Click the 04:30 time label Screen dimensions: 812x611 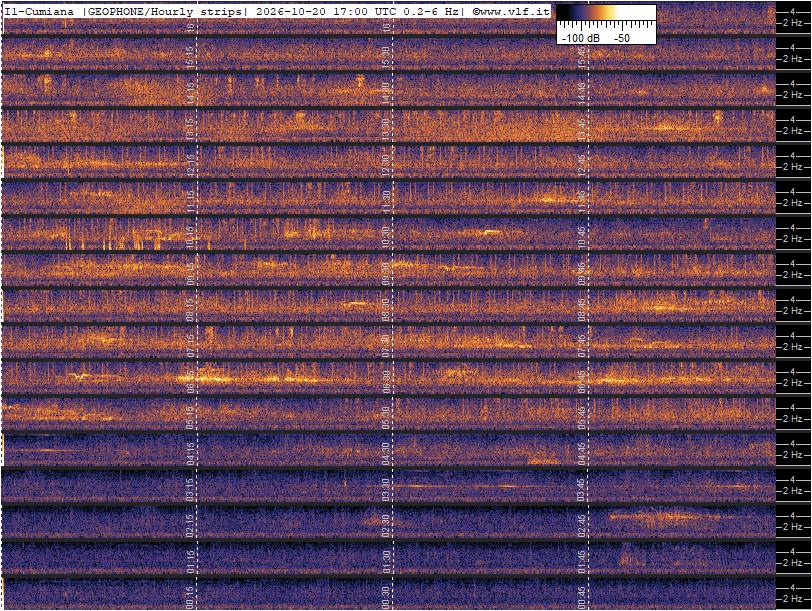point(386,454)
